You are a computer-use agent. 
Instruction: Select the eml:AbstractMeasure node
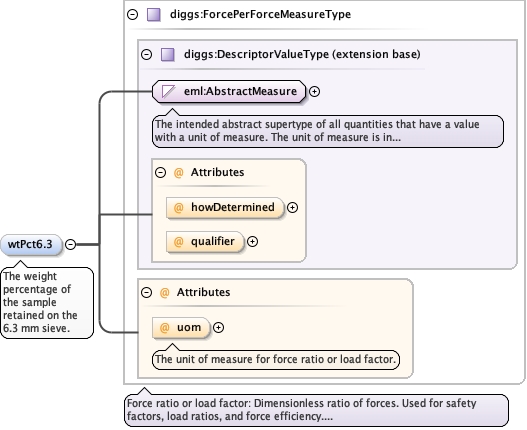tap(229, 91)
